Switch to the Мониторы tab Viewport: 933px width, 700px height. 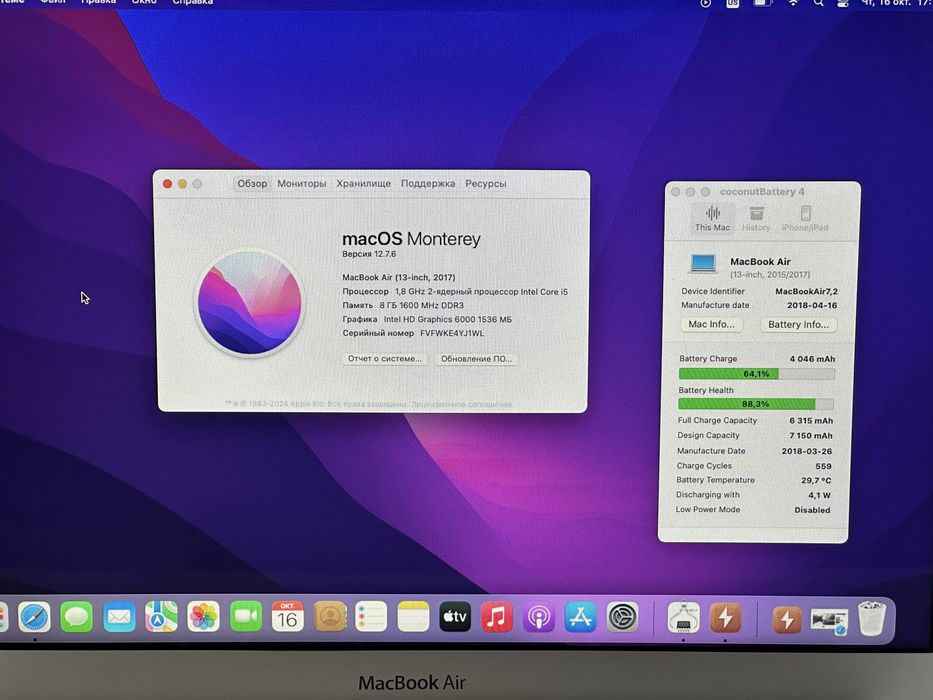tap(302, 183)
